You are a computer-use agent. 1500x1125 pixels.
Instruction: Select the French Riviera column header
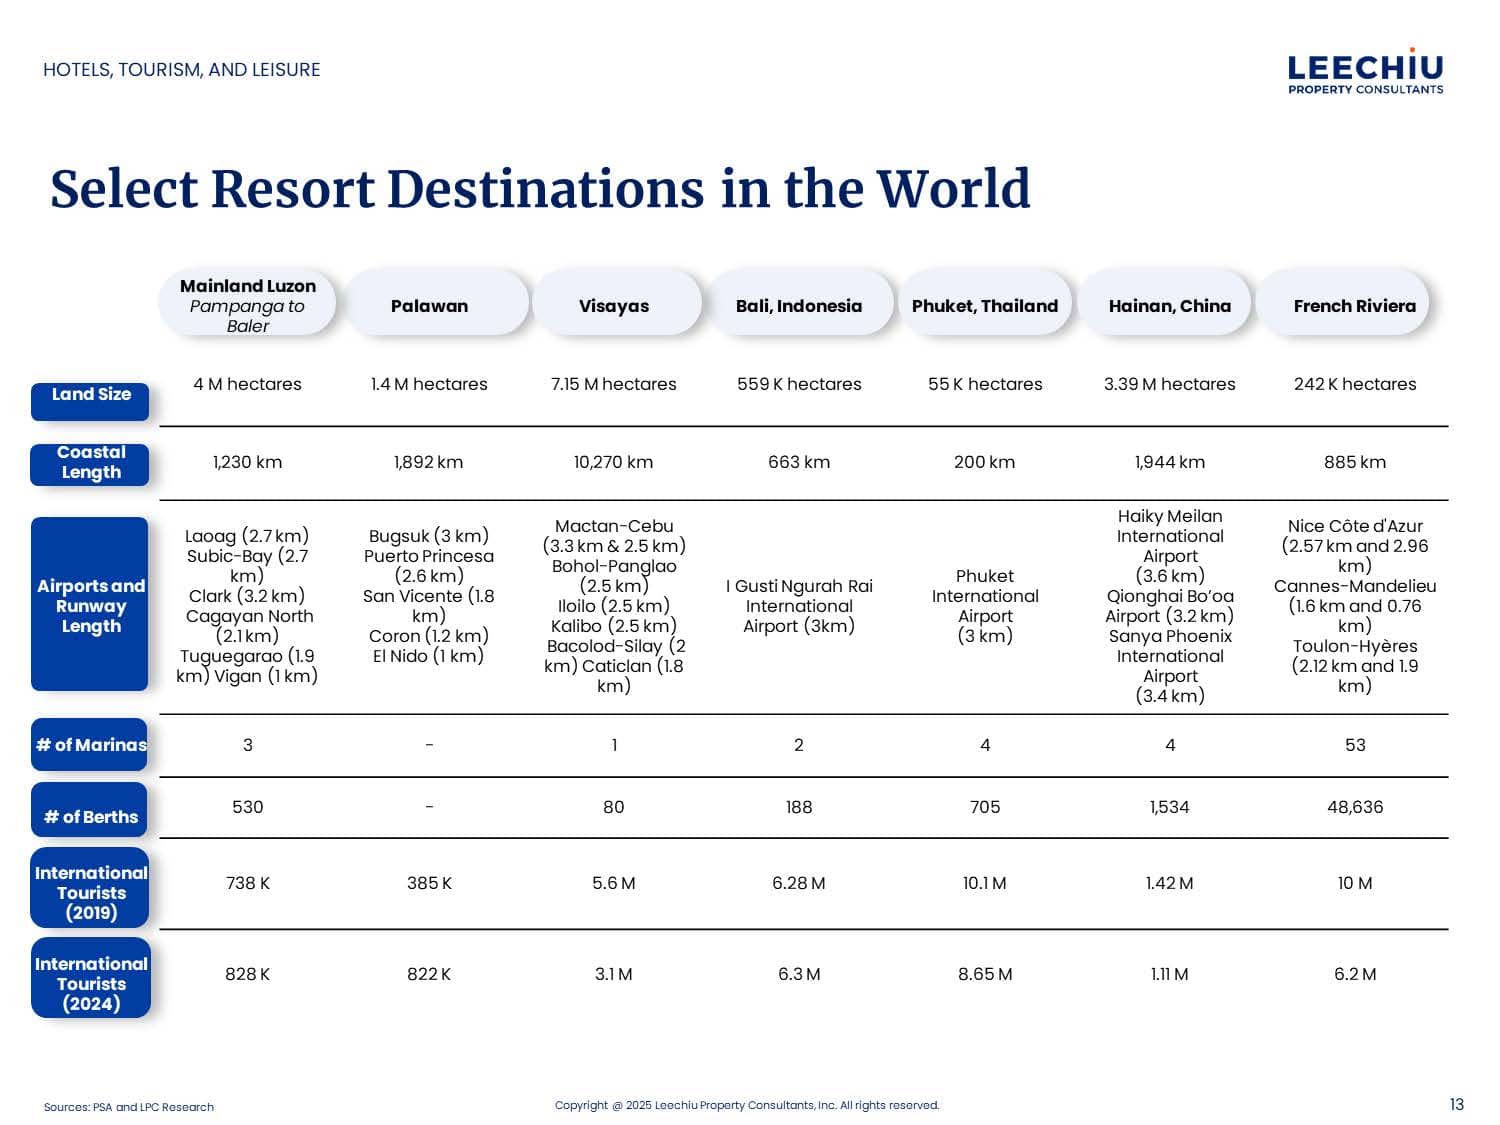pos(1354,305)
